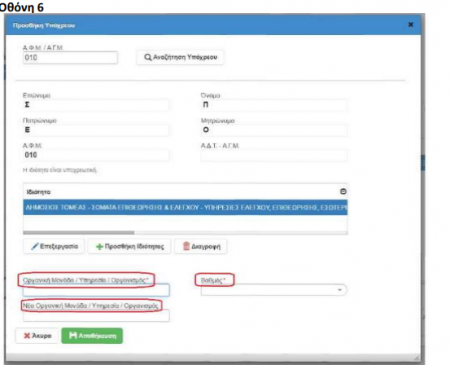Screen dimensions: 450x365
Task: Select the highlighted ΔΗΜΟΣΙΟΣ ΤΟΜΕΑΣ row
Action: tap(185, 207)
